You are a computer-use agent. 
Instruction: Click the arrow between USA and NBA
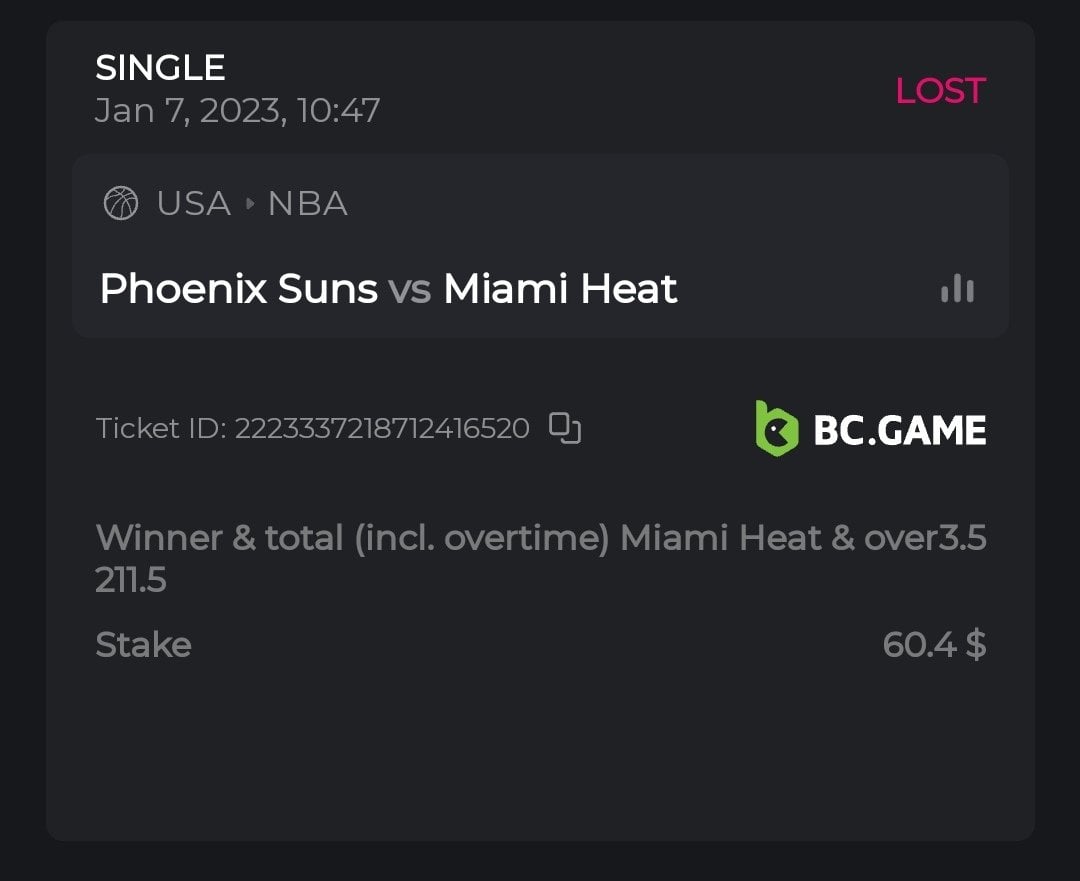coord(249,204)
